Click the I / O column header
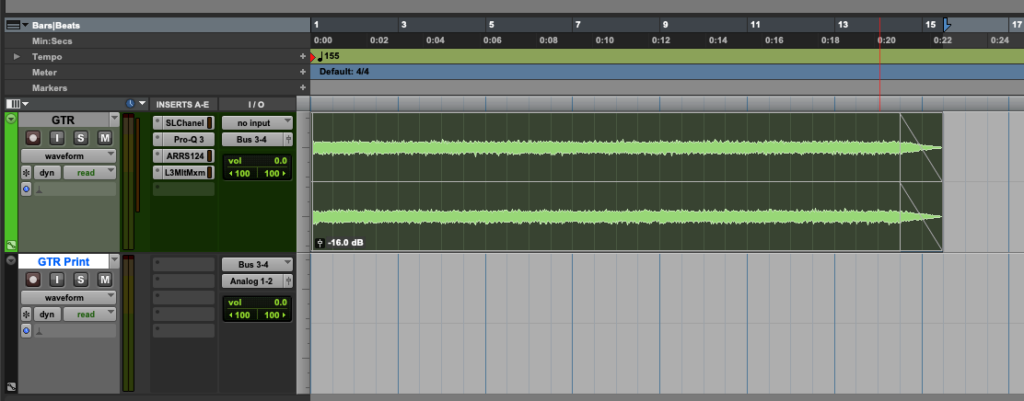This screenshot has width=1024, height=401. (x=256, y=104)
